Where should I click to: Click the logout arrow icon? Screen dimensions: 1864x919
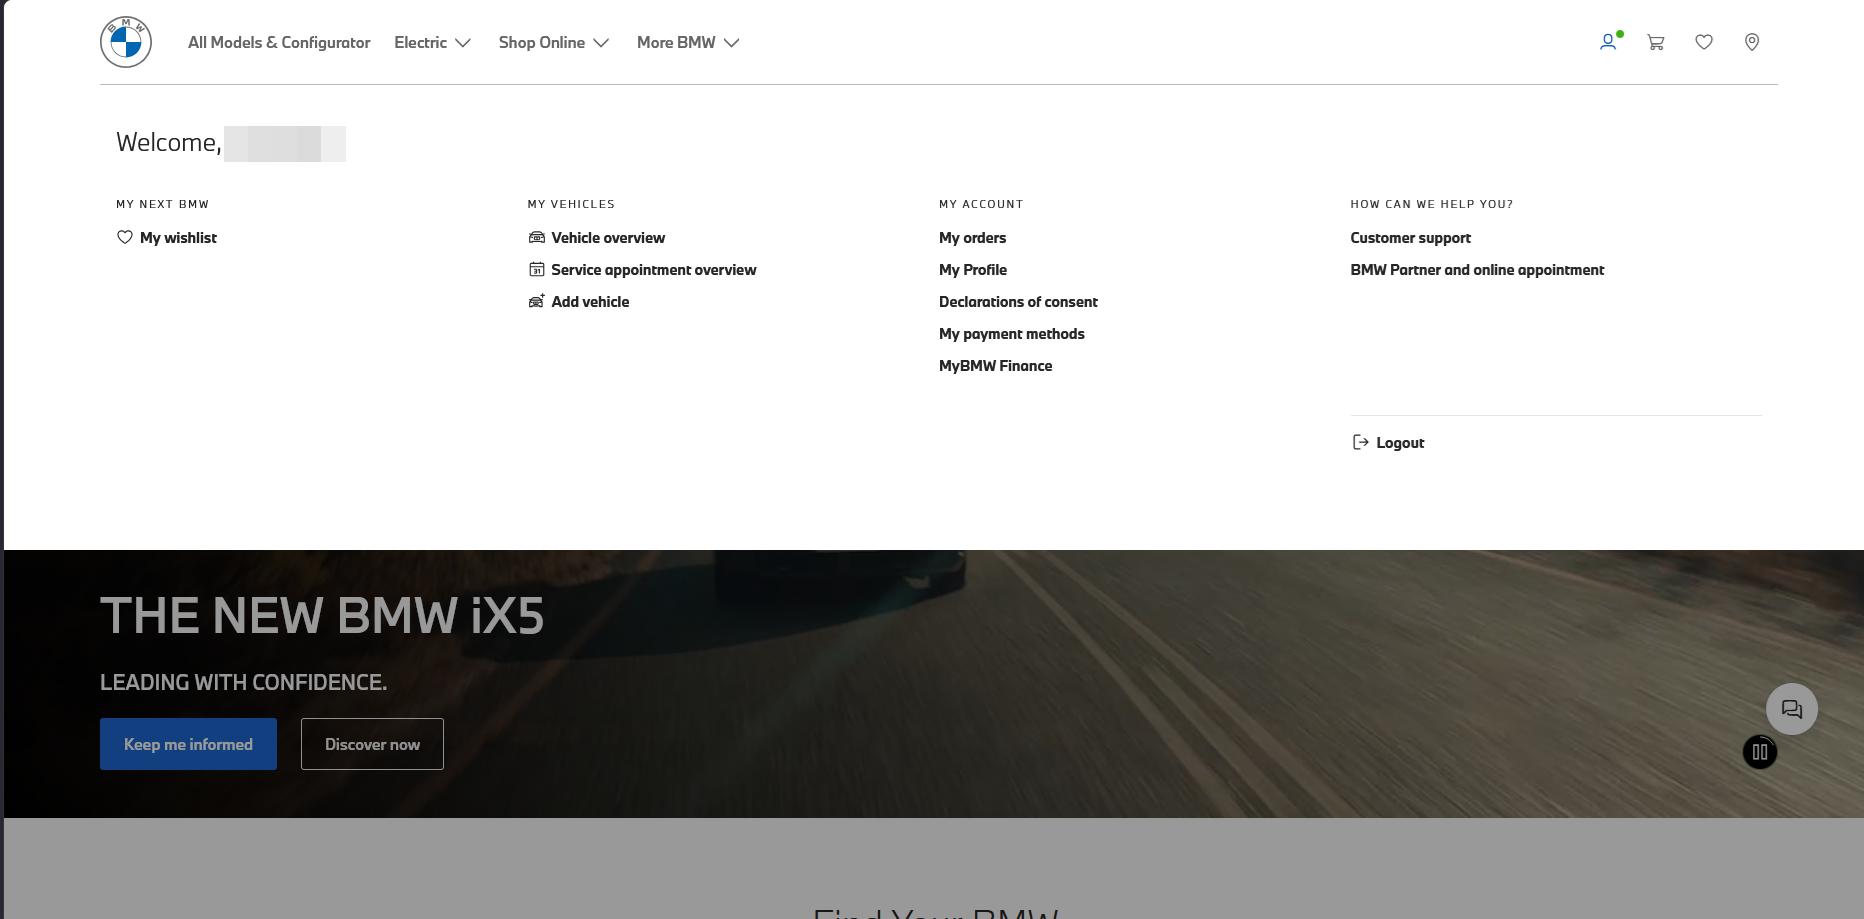point(1360,442)
